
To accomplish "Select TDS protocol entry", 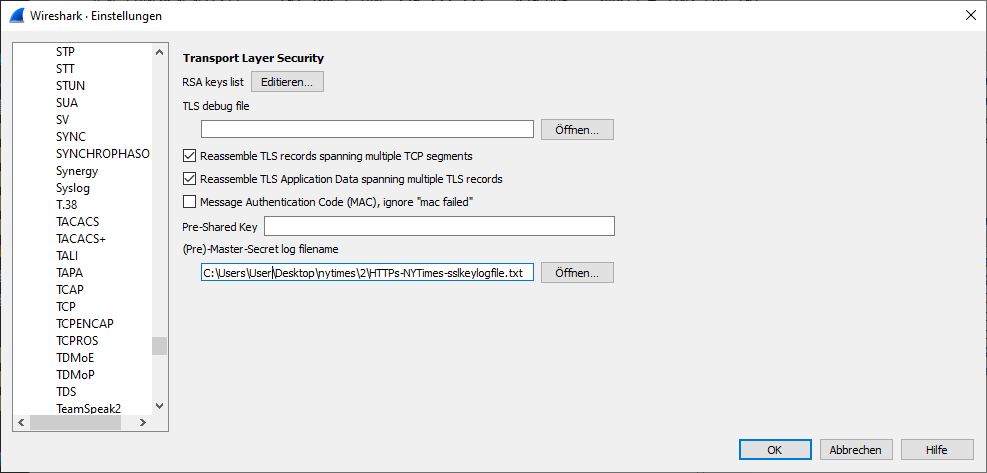I will (x=66, y=392).
